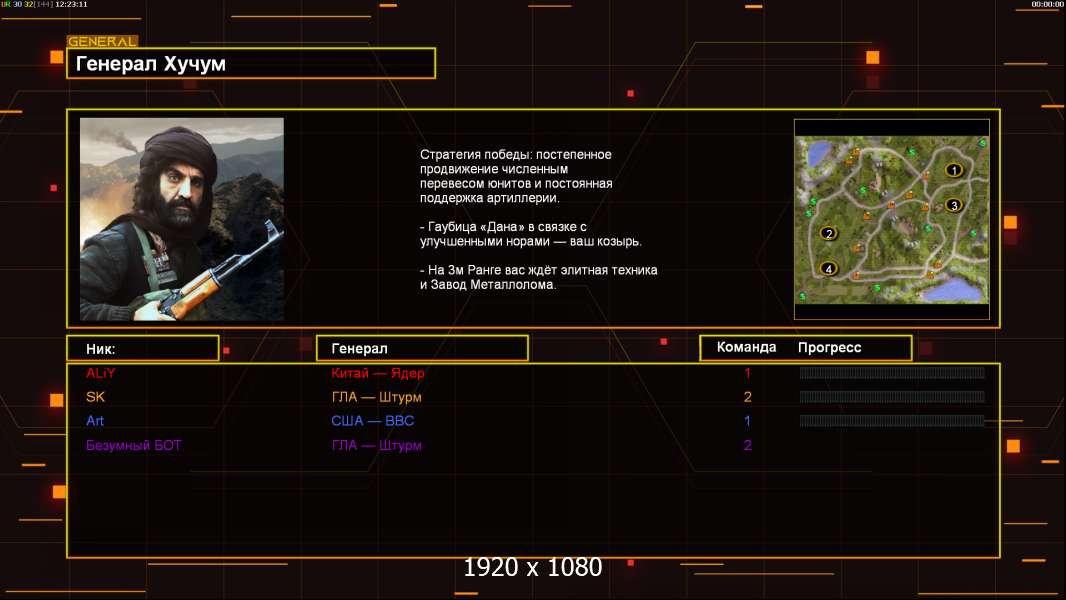The width and height of the screenshot is (1066, 600).
Task: Select start position marker 3 on map
Action: pyautogui.click(x=954, y=205)
